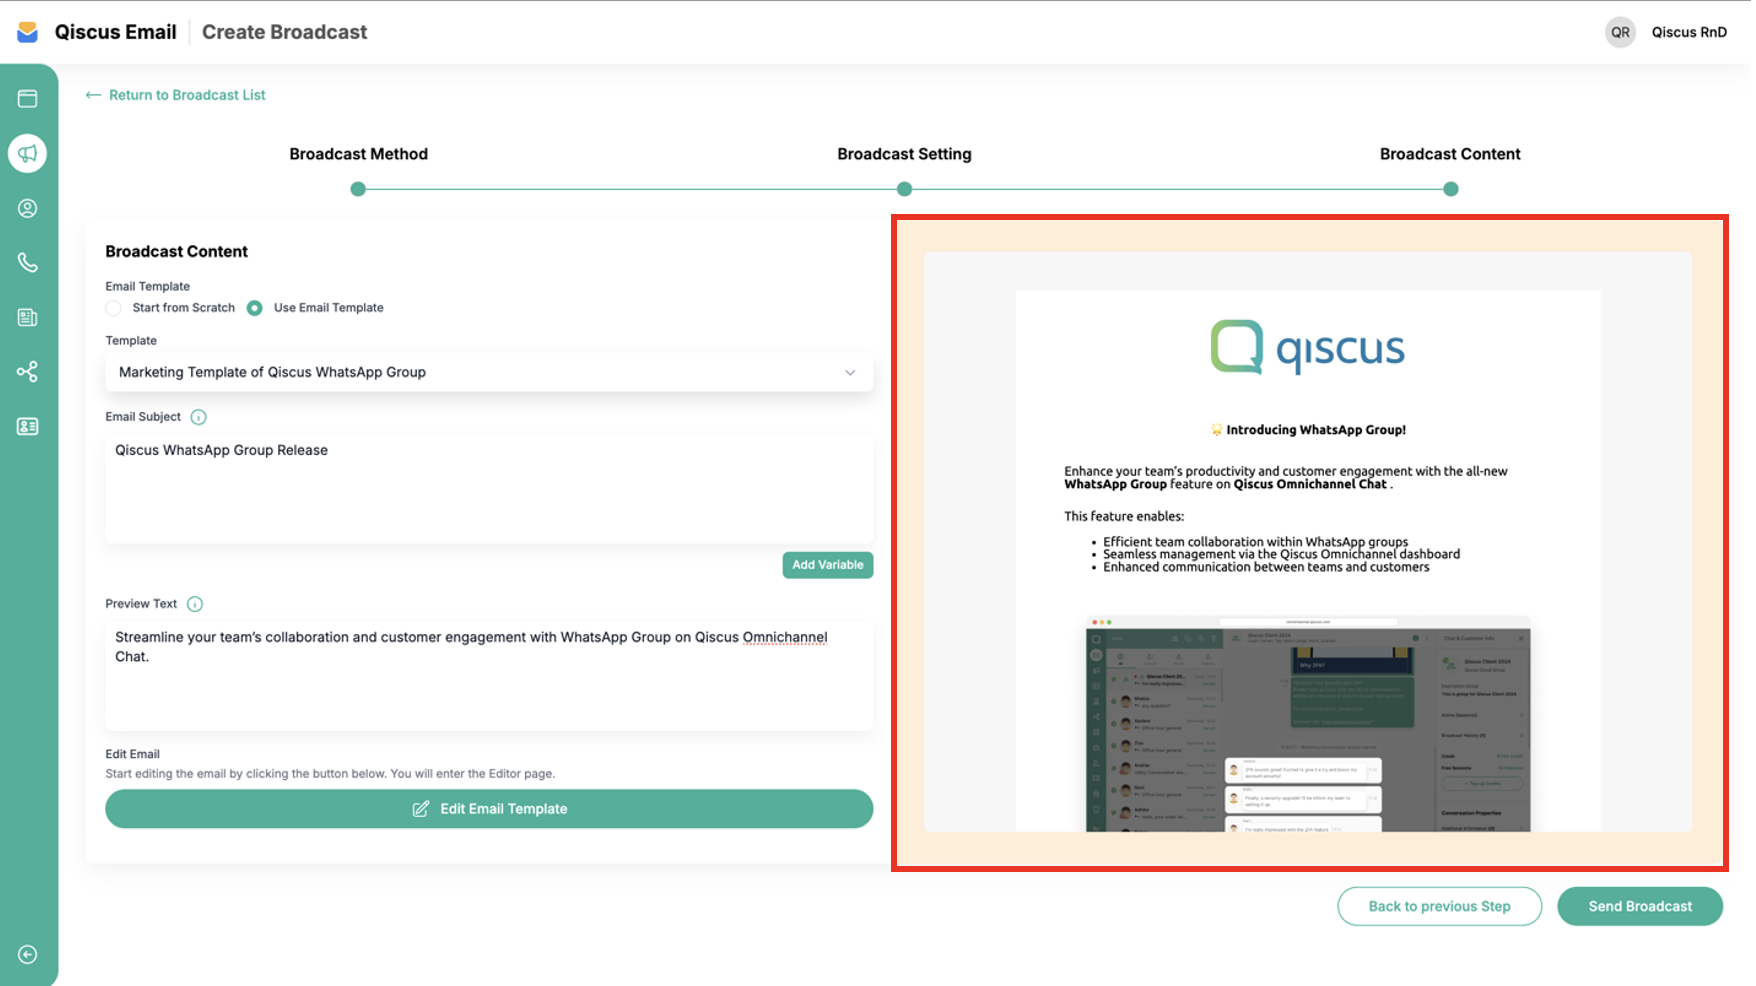The height and width of the screenshot is (986, 1756).
Task: Click the Broadcast Content step dot
Action: (x=1451, y=189)
